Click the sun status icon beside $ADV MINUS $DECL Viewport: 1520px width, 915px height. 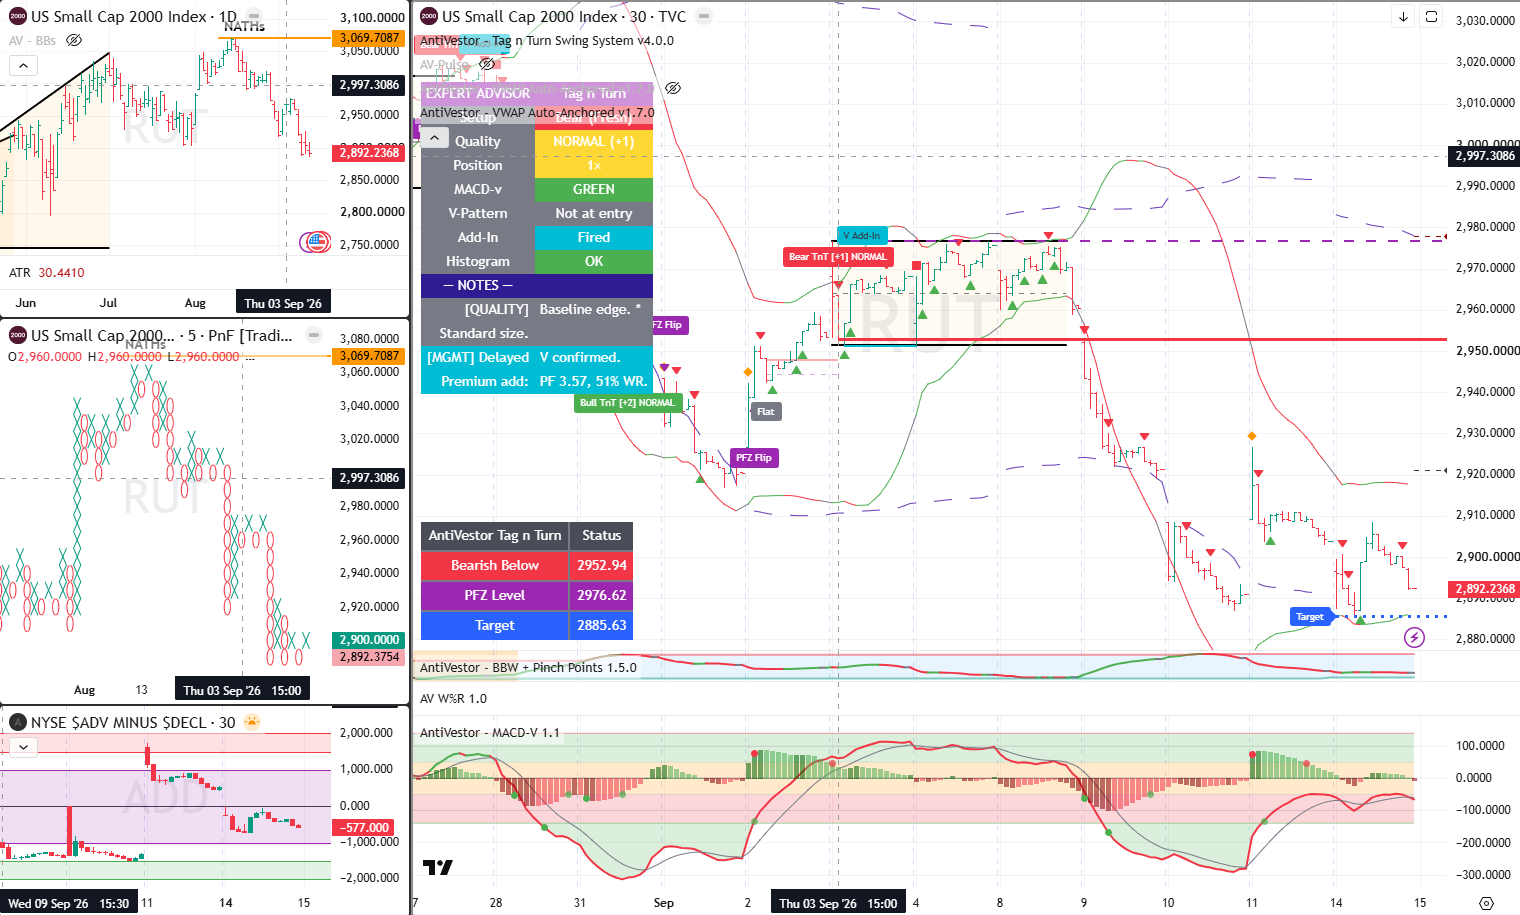pyautogui.click(x=252, y=722)
